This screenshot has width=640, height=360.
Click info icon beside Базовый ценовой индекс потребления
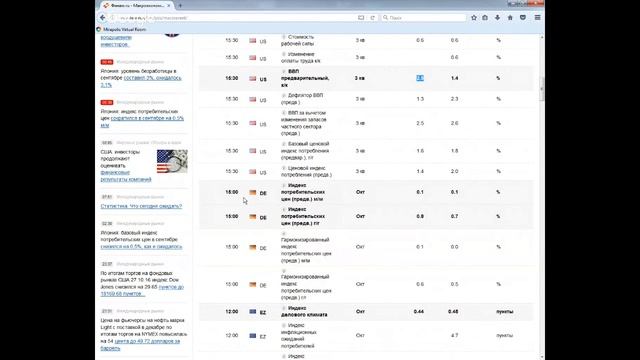(284, 144)
